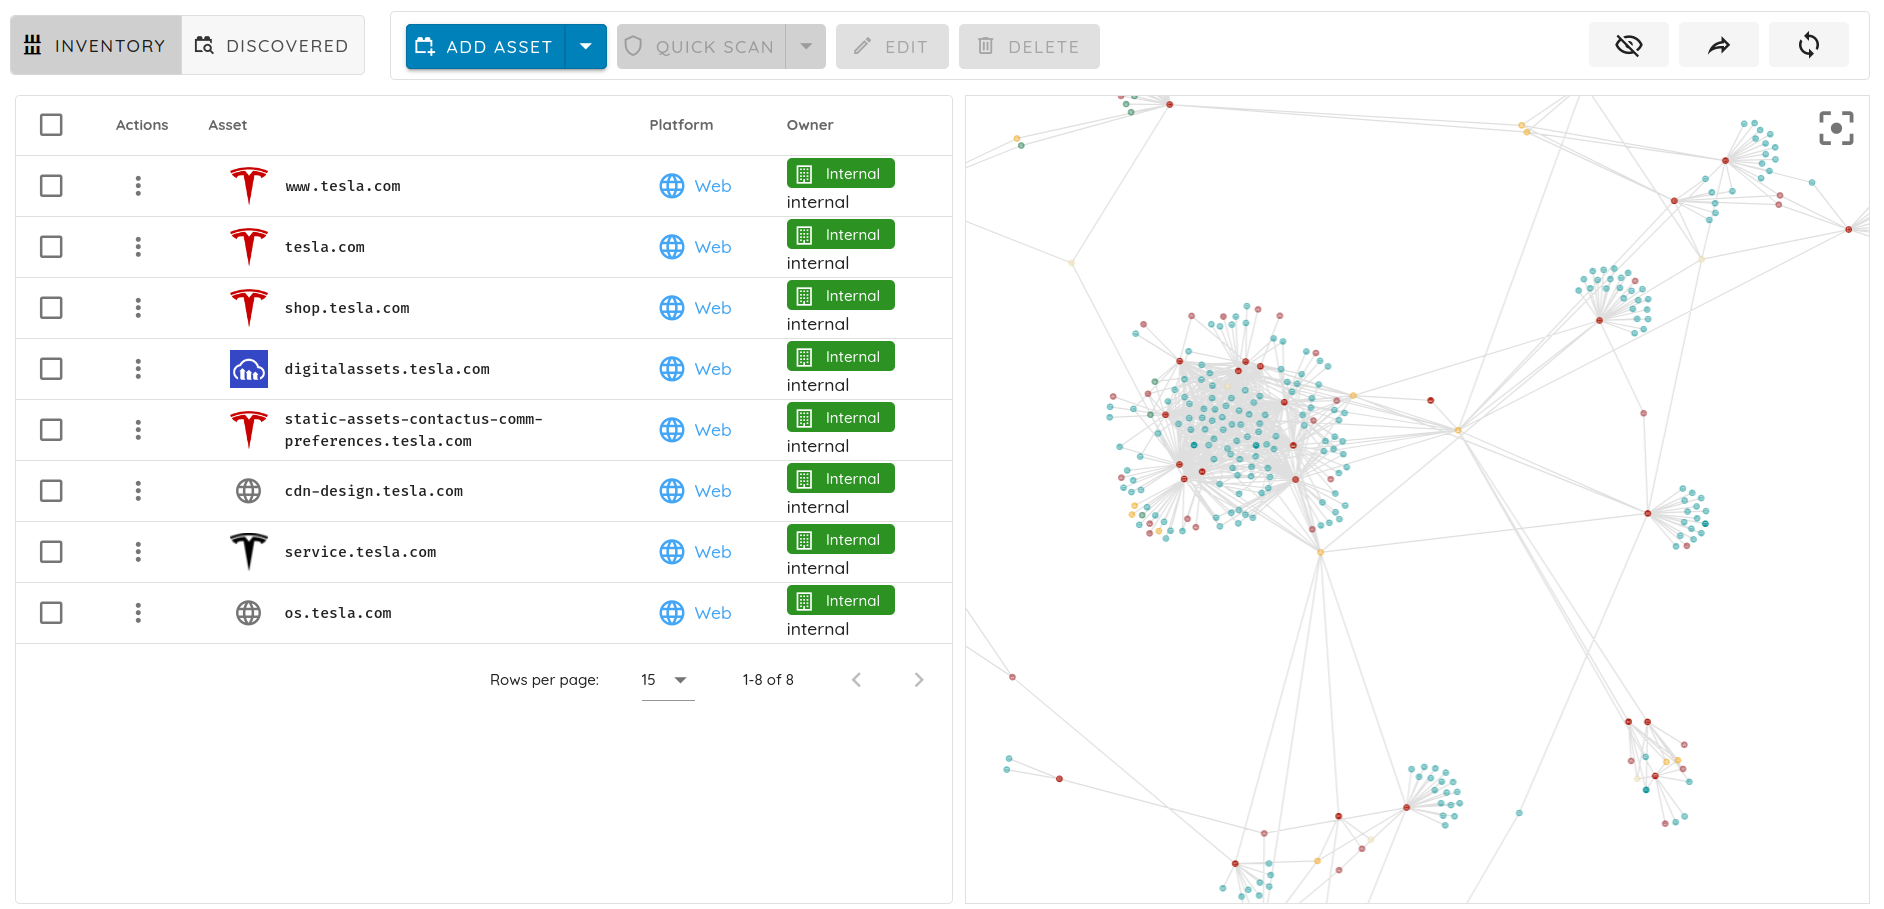
Task: Go to the next page
Action: tap(919, 680)
